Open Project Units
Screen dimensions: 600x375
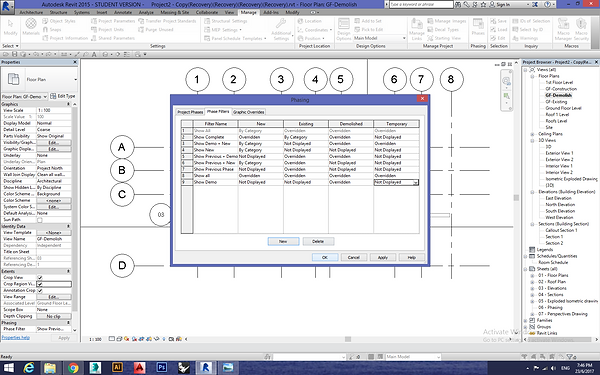(107, 29)
